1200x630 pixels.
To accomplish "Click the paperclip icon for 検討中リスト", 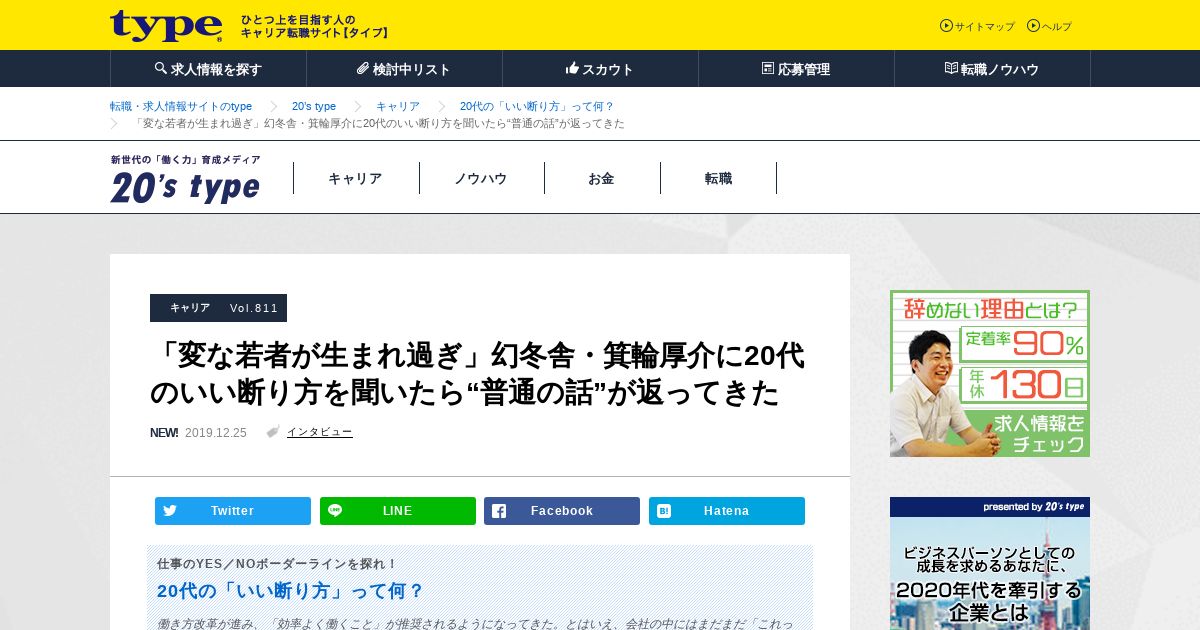I will [x=363, y=68].
